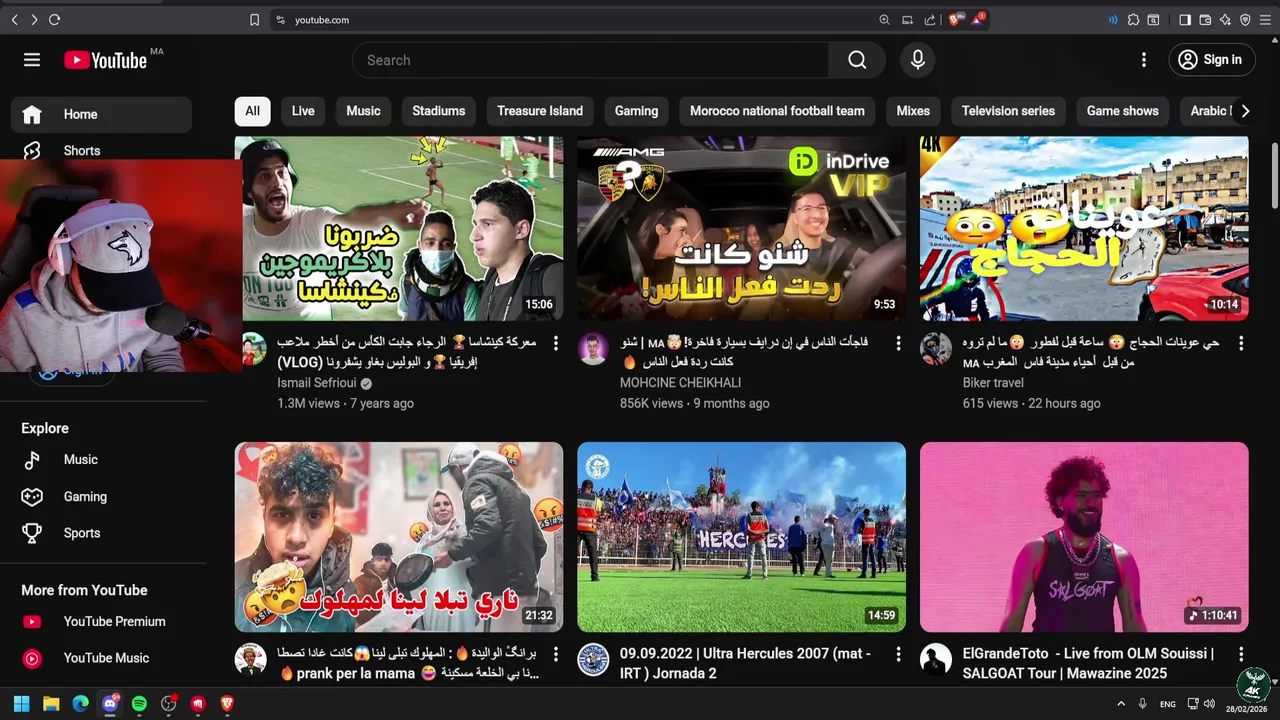Click the Sports trophy icon under Explore
This screenshot has height=720, width=1280.
click(x=32, y=534)
